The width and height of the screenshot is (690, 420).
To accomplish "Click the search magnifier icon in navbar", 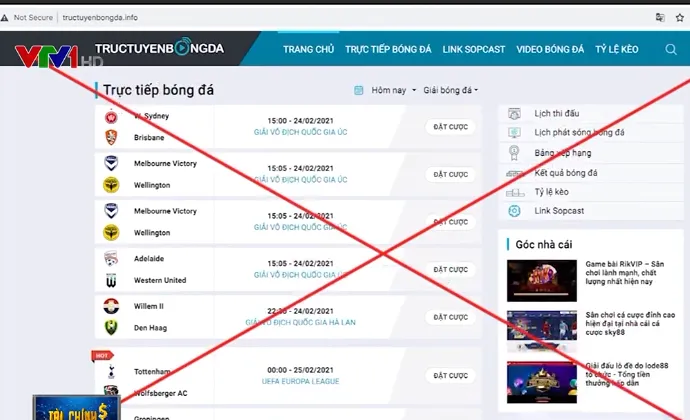I will tap(671, 49).
